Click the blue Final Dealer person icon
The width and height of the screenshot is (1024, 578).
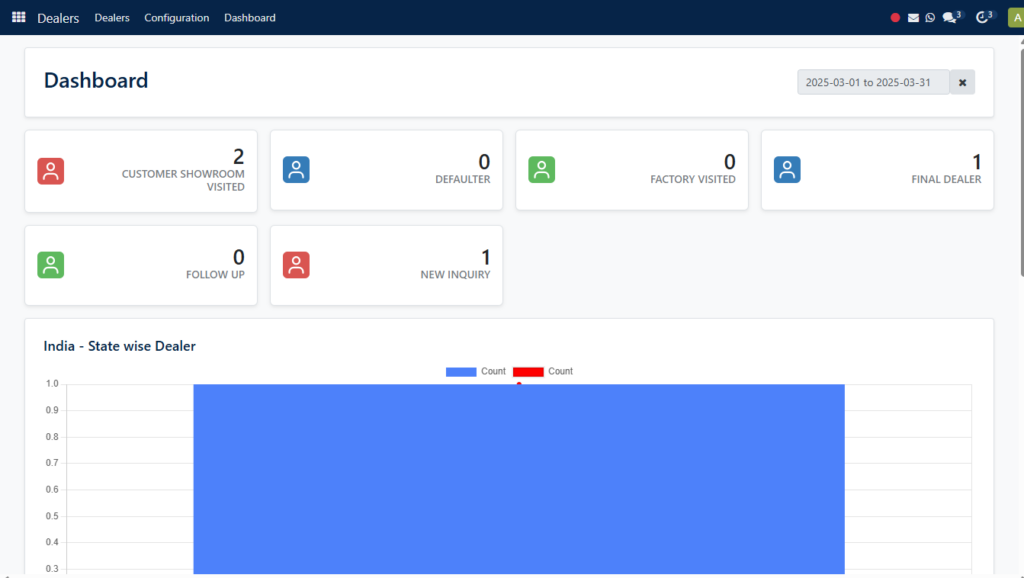787,170
